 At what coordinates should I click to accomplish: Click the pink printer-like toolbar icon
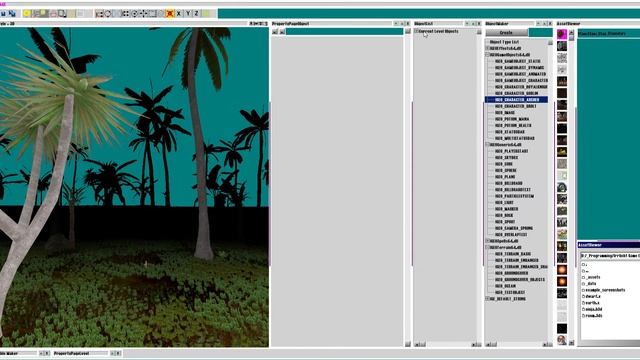pyautogui.click(x=53, y=13)
